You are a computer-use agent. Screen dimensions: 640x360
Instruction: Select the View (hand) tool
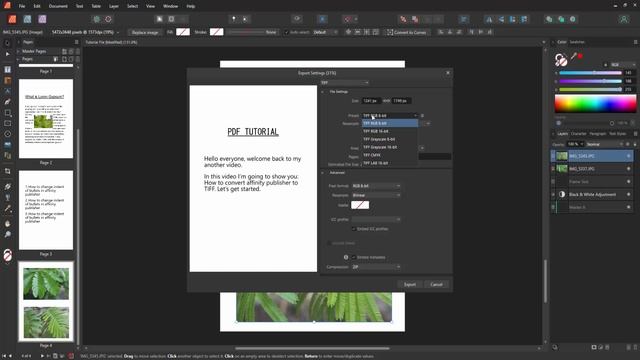pyautogui.click(x=7, y=224)
